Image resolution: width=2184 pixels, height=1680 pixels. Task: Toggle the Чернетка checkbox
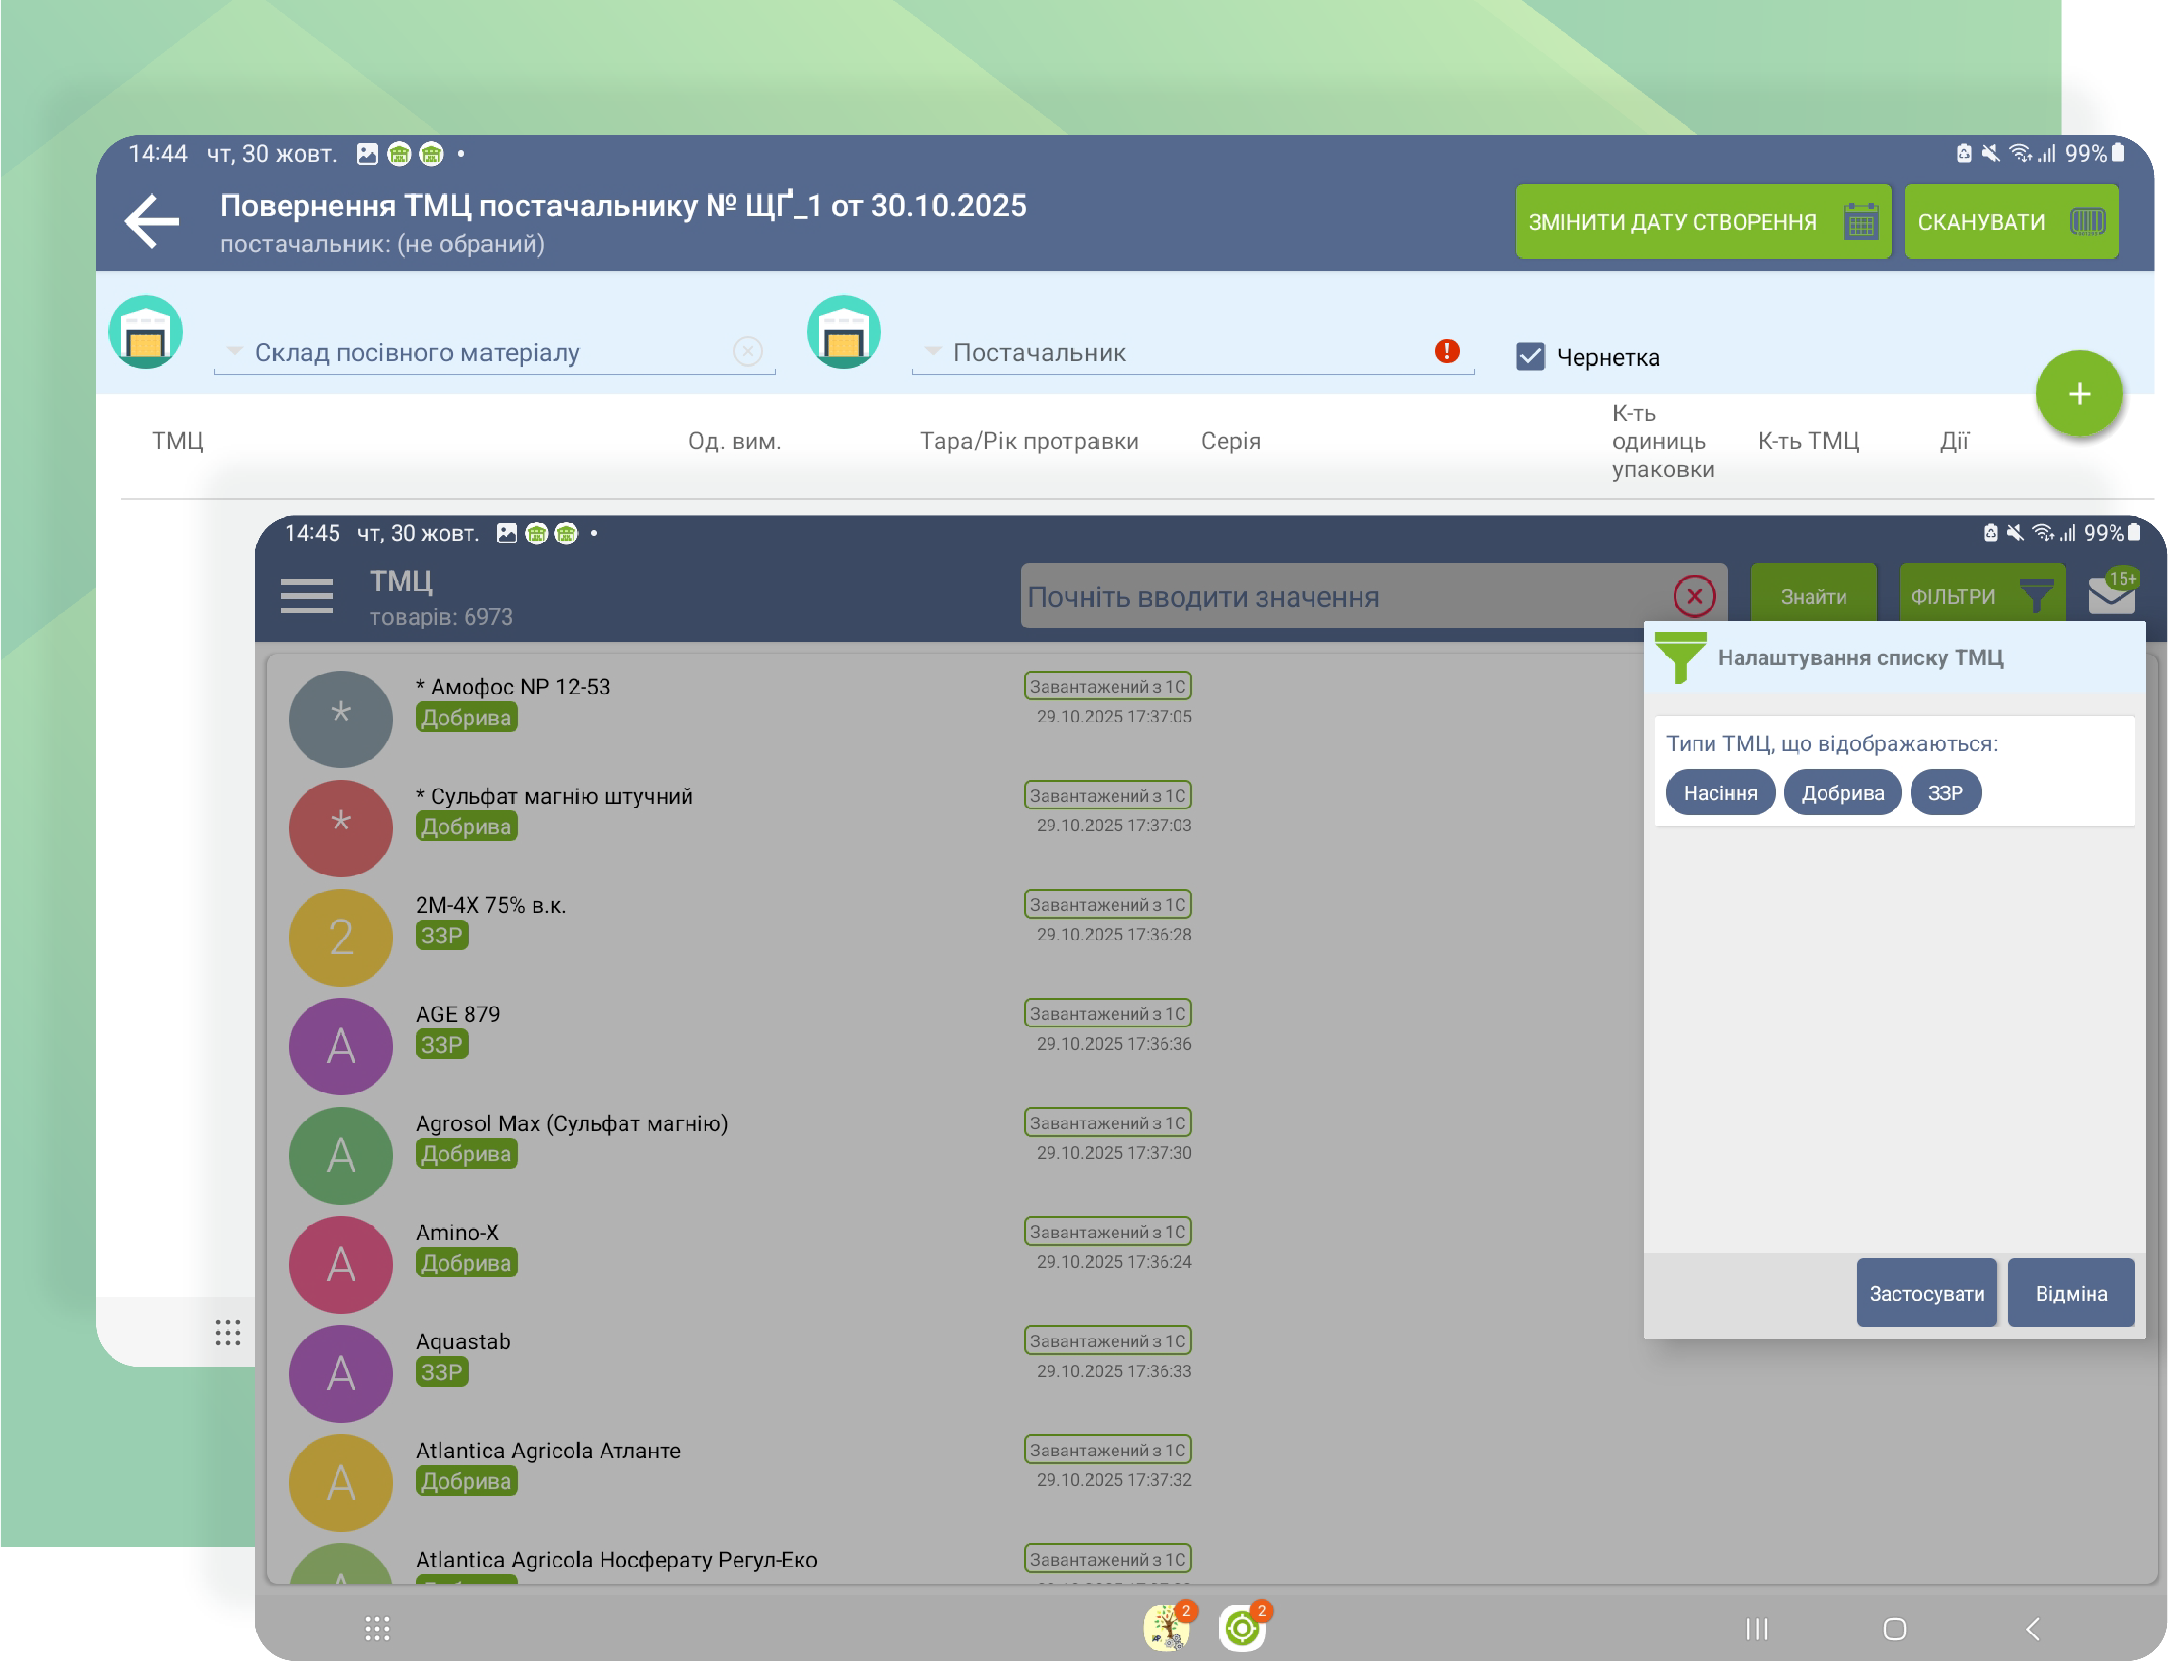[1530, 357]
